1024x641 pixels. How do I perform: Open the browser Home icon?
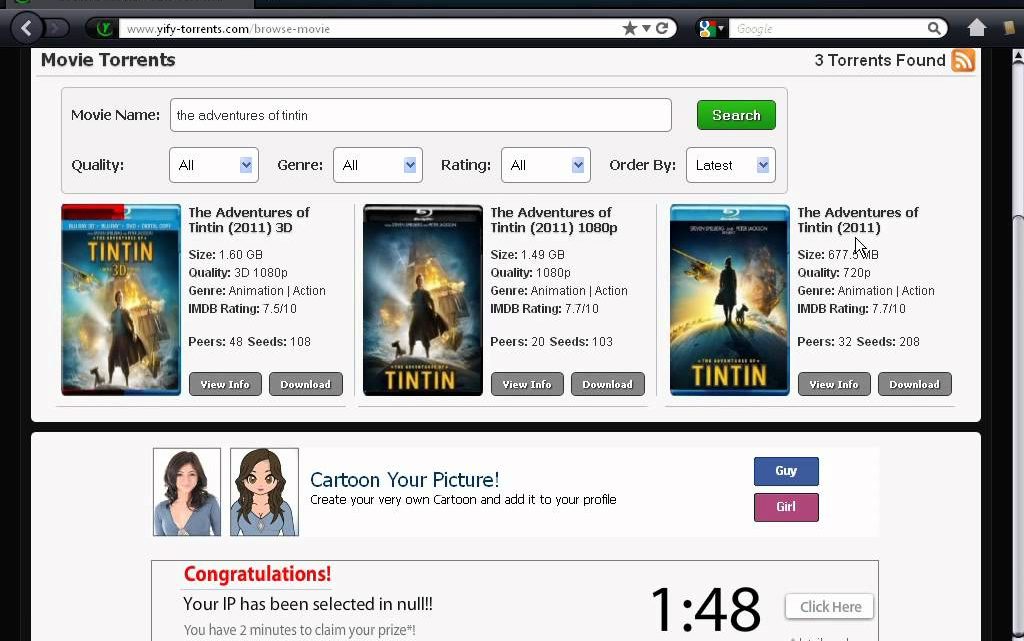coord(977,27)
